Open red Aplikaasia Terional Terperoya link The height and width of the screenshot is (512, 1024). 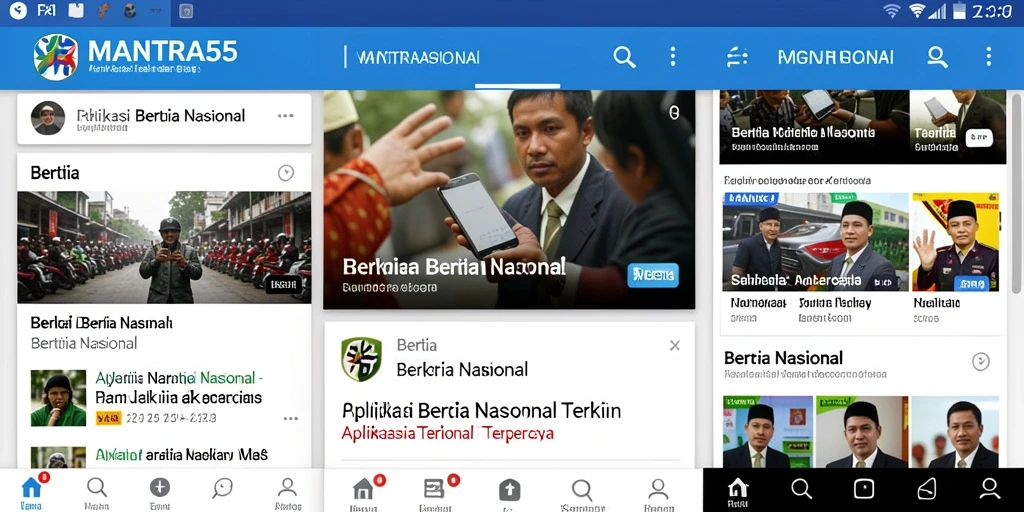(x=448, y=433)
